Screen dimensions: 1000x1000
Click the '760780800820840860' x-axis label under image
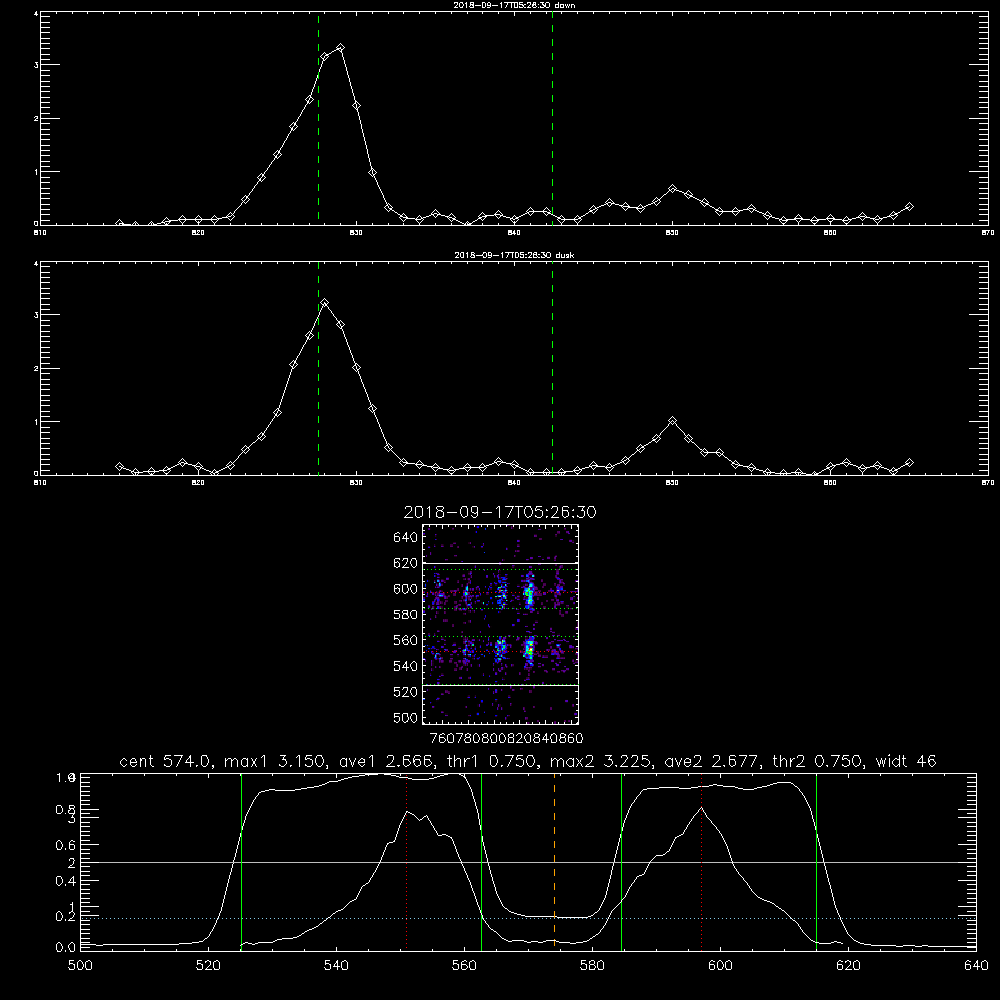pos(506,738)
